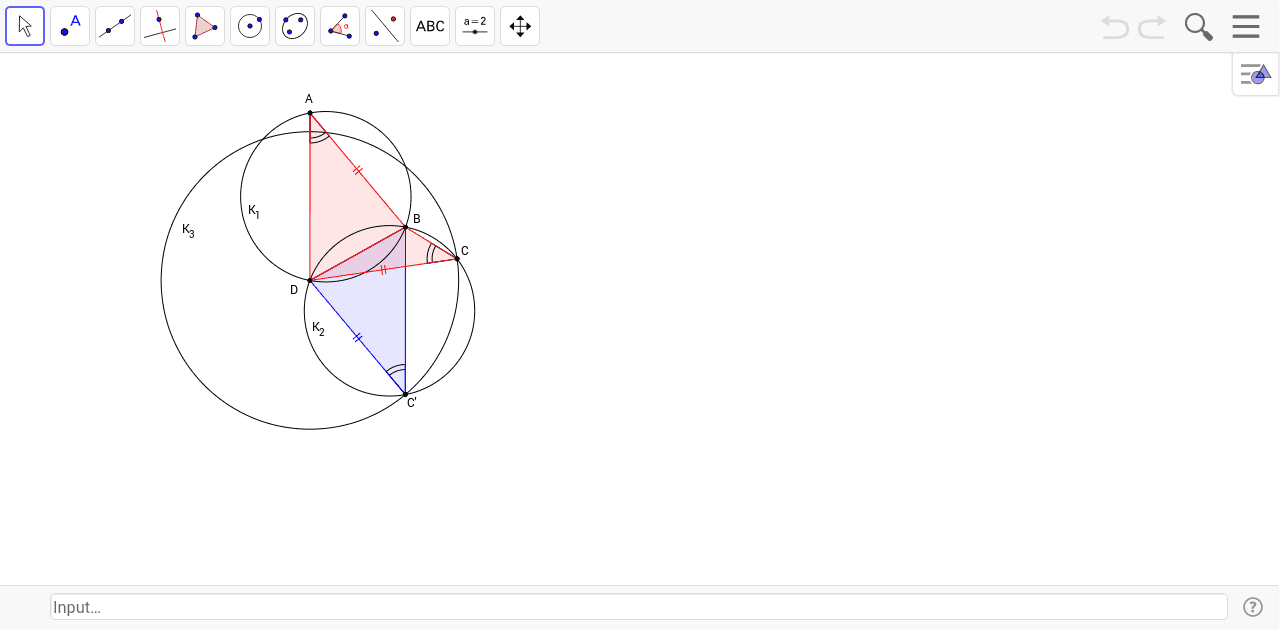Click the tick mark on segment DC
1280x630 pixels.
(x=383, y=270)
